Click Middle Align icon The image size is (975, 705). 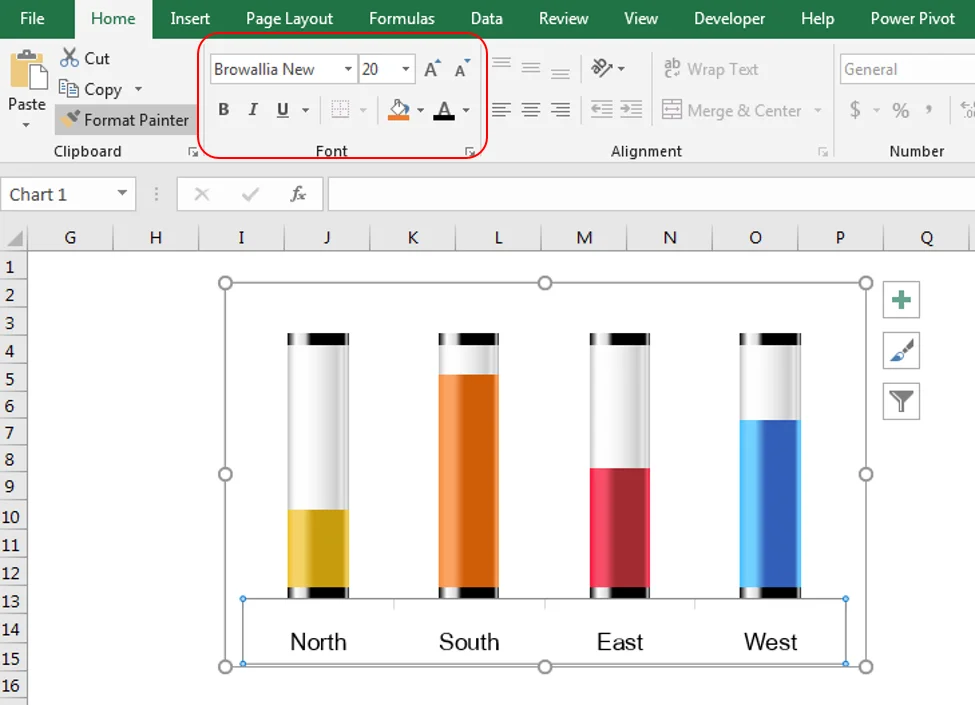(530, 68)
